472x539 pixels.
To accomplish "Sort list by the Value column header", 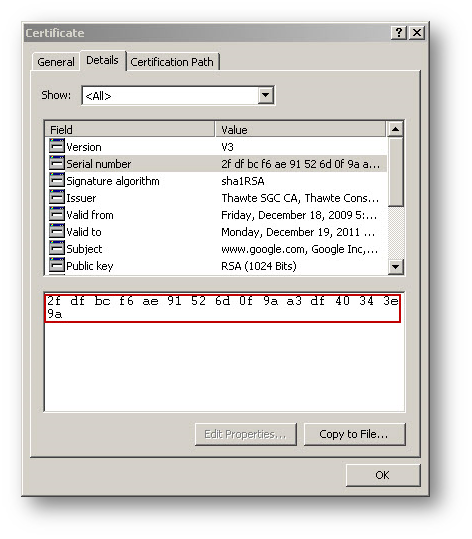I will pyautogui.click(x=301, y=130).
